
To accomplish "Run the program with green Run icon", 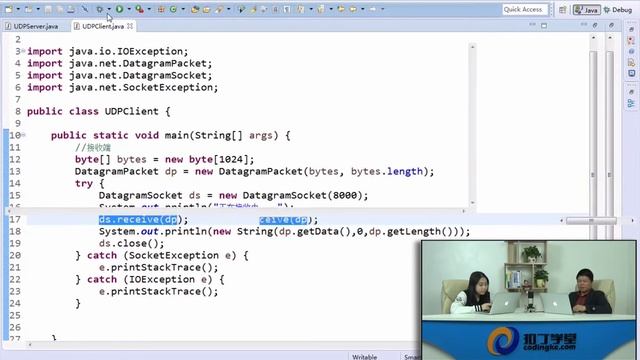I will [120, 9].
